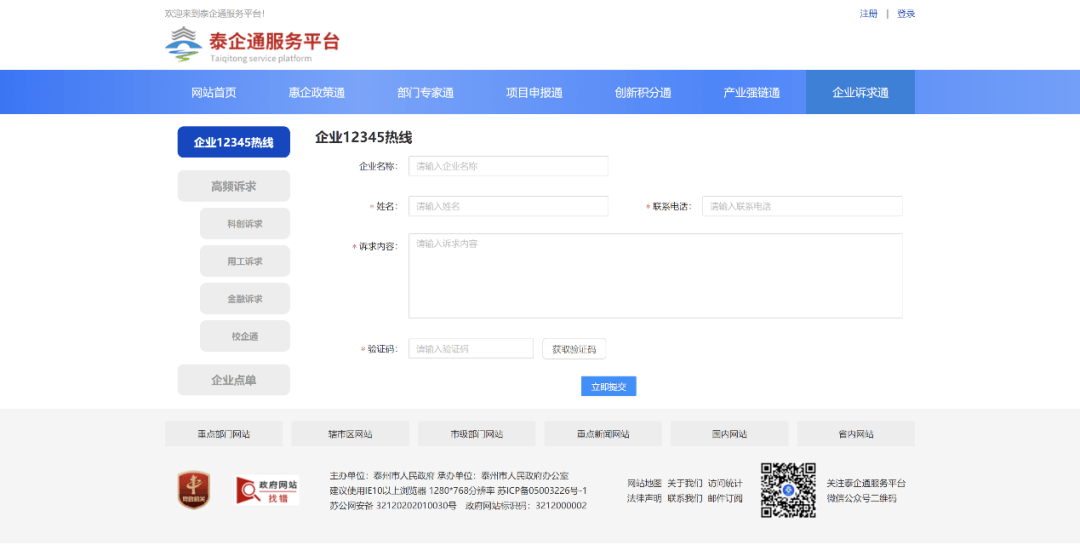Image resolution: width=1080 pixels, height=545 pixels.
Task: Submit the form with 立即提交
Action: point(609,387)
